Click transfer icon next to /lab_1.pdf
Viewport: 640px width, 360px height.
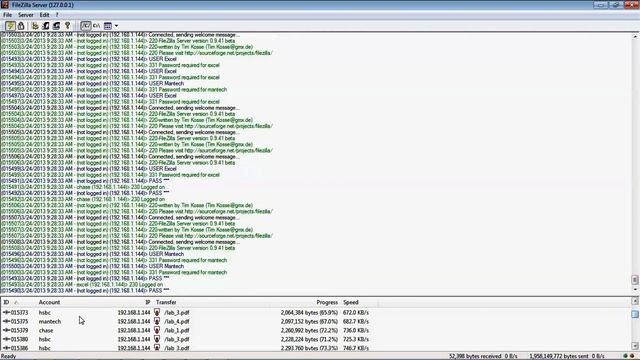coord(157,330)
